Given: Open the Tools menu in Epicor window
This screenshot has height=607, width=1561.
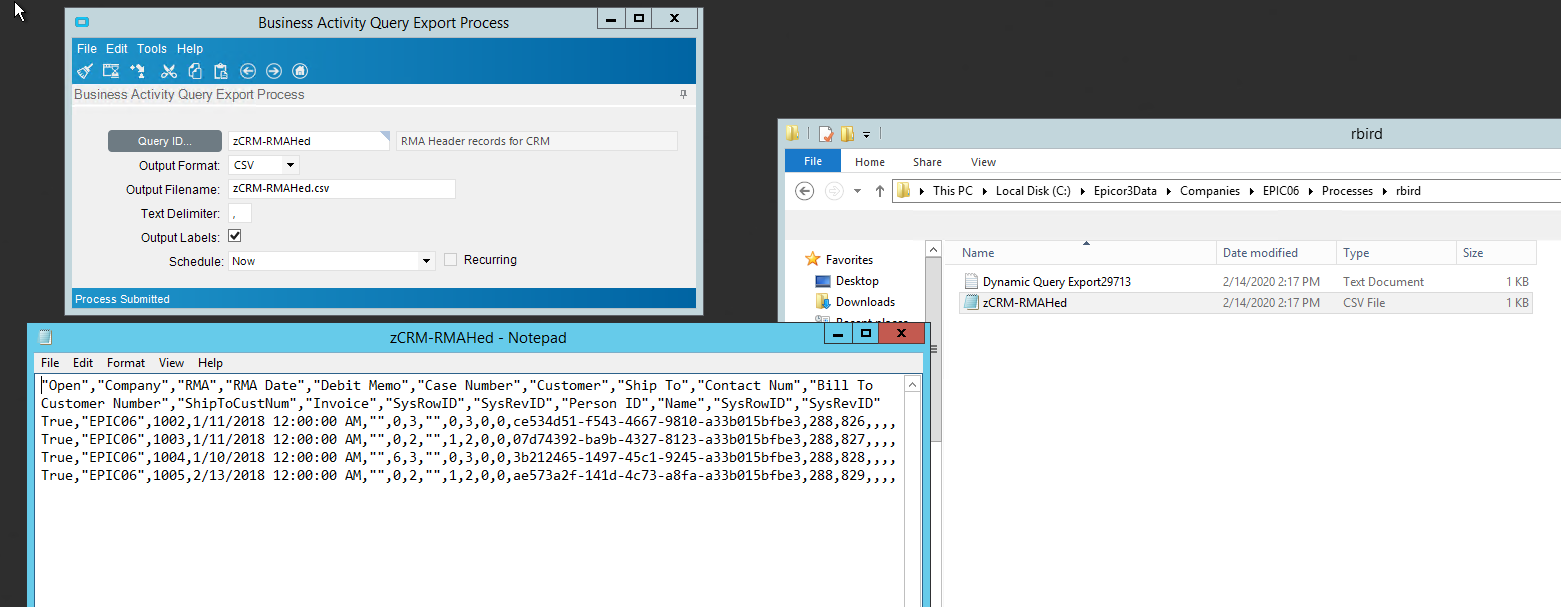Looking at the screenshot, I should coord(152,49).
